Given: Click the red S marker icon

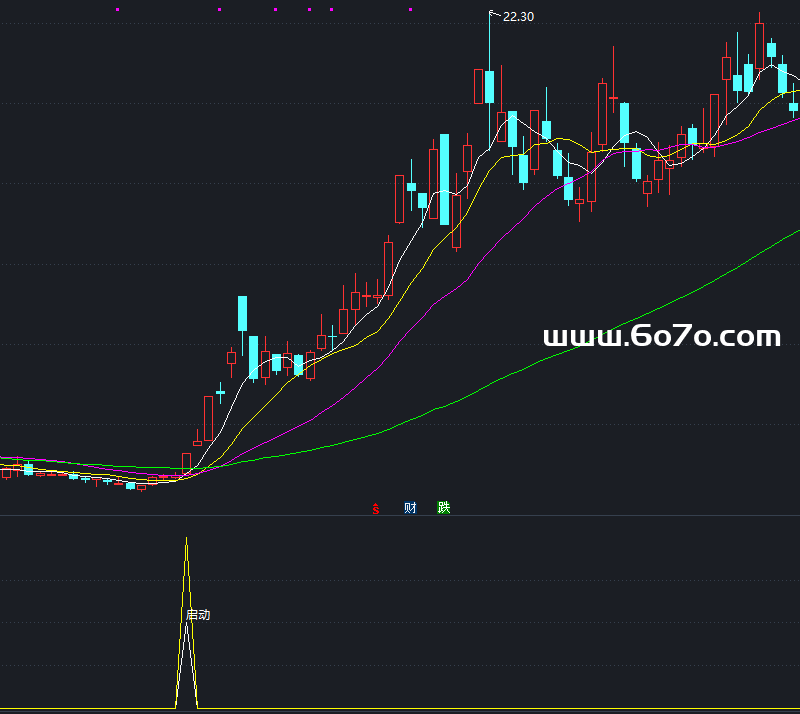Looking at the screenshot, I should pos(376,508).
